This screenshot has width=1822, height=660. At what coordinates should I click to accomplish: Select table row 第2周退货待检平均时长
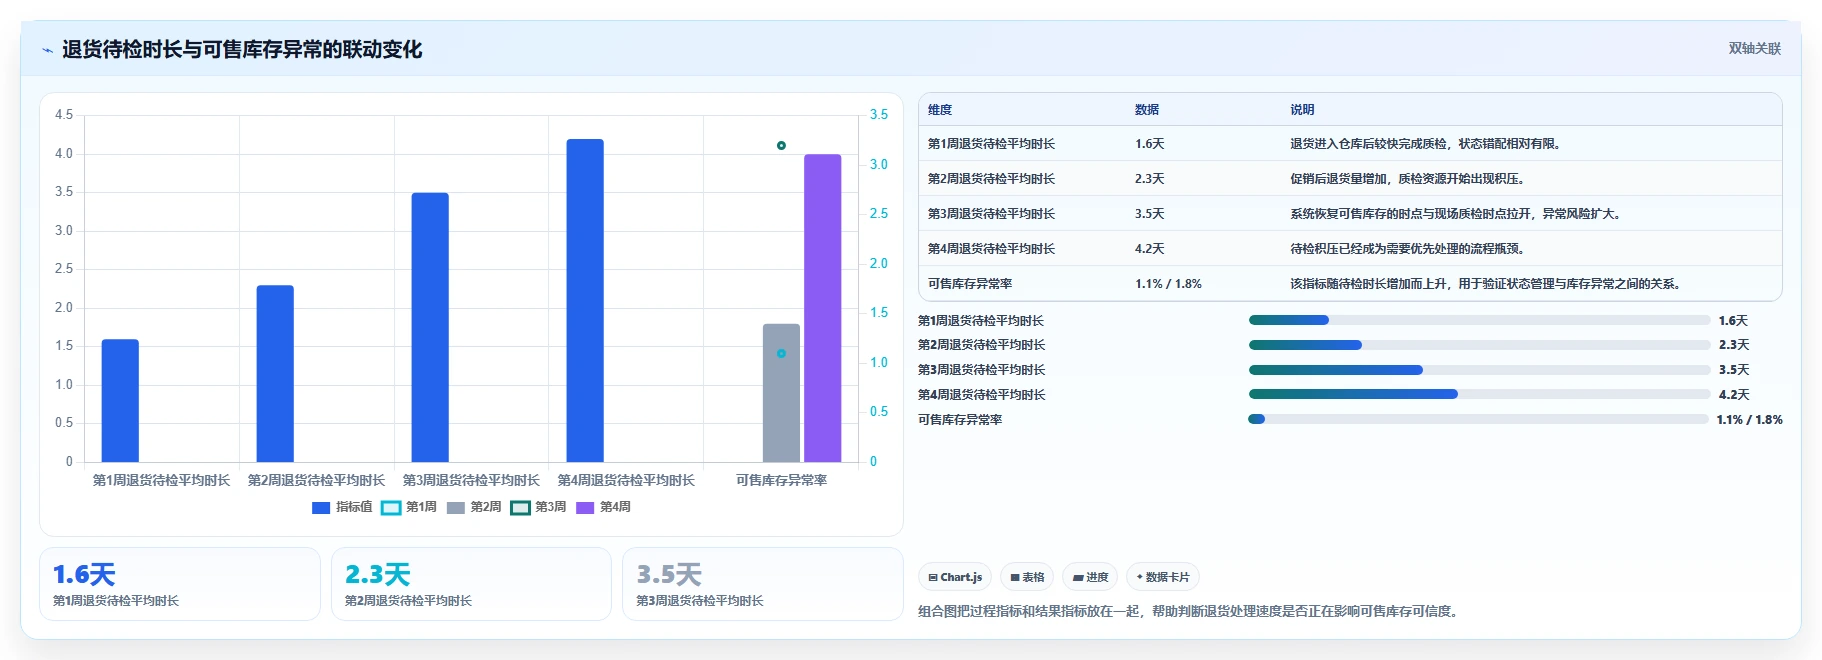coord(1350,179)
